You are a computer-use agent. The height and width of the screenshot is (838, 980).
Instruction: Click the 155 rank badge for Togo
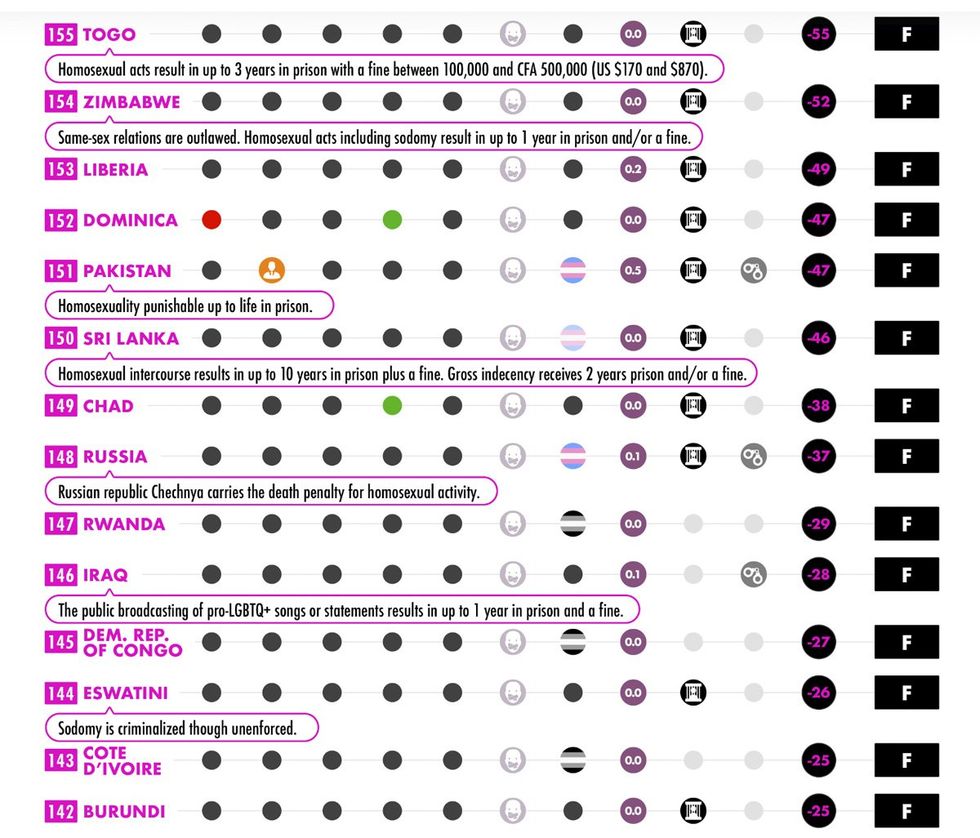coord(61,35)
